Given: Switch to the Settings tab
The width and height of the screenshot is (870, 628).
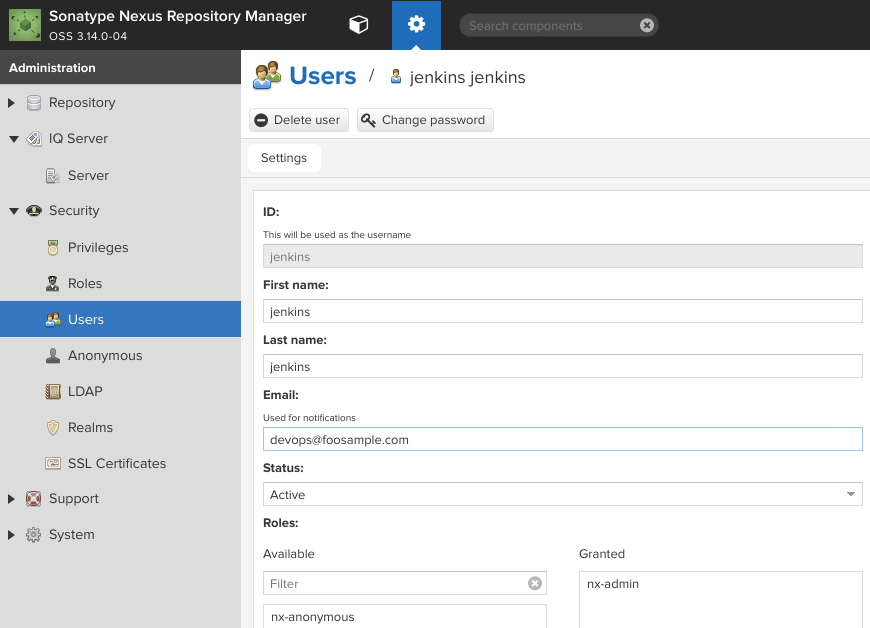Looking at the screenshot, I should pos(284,158).
